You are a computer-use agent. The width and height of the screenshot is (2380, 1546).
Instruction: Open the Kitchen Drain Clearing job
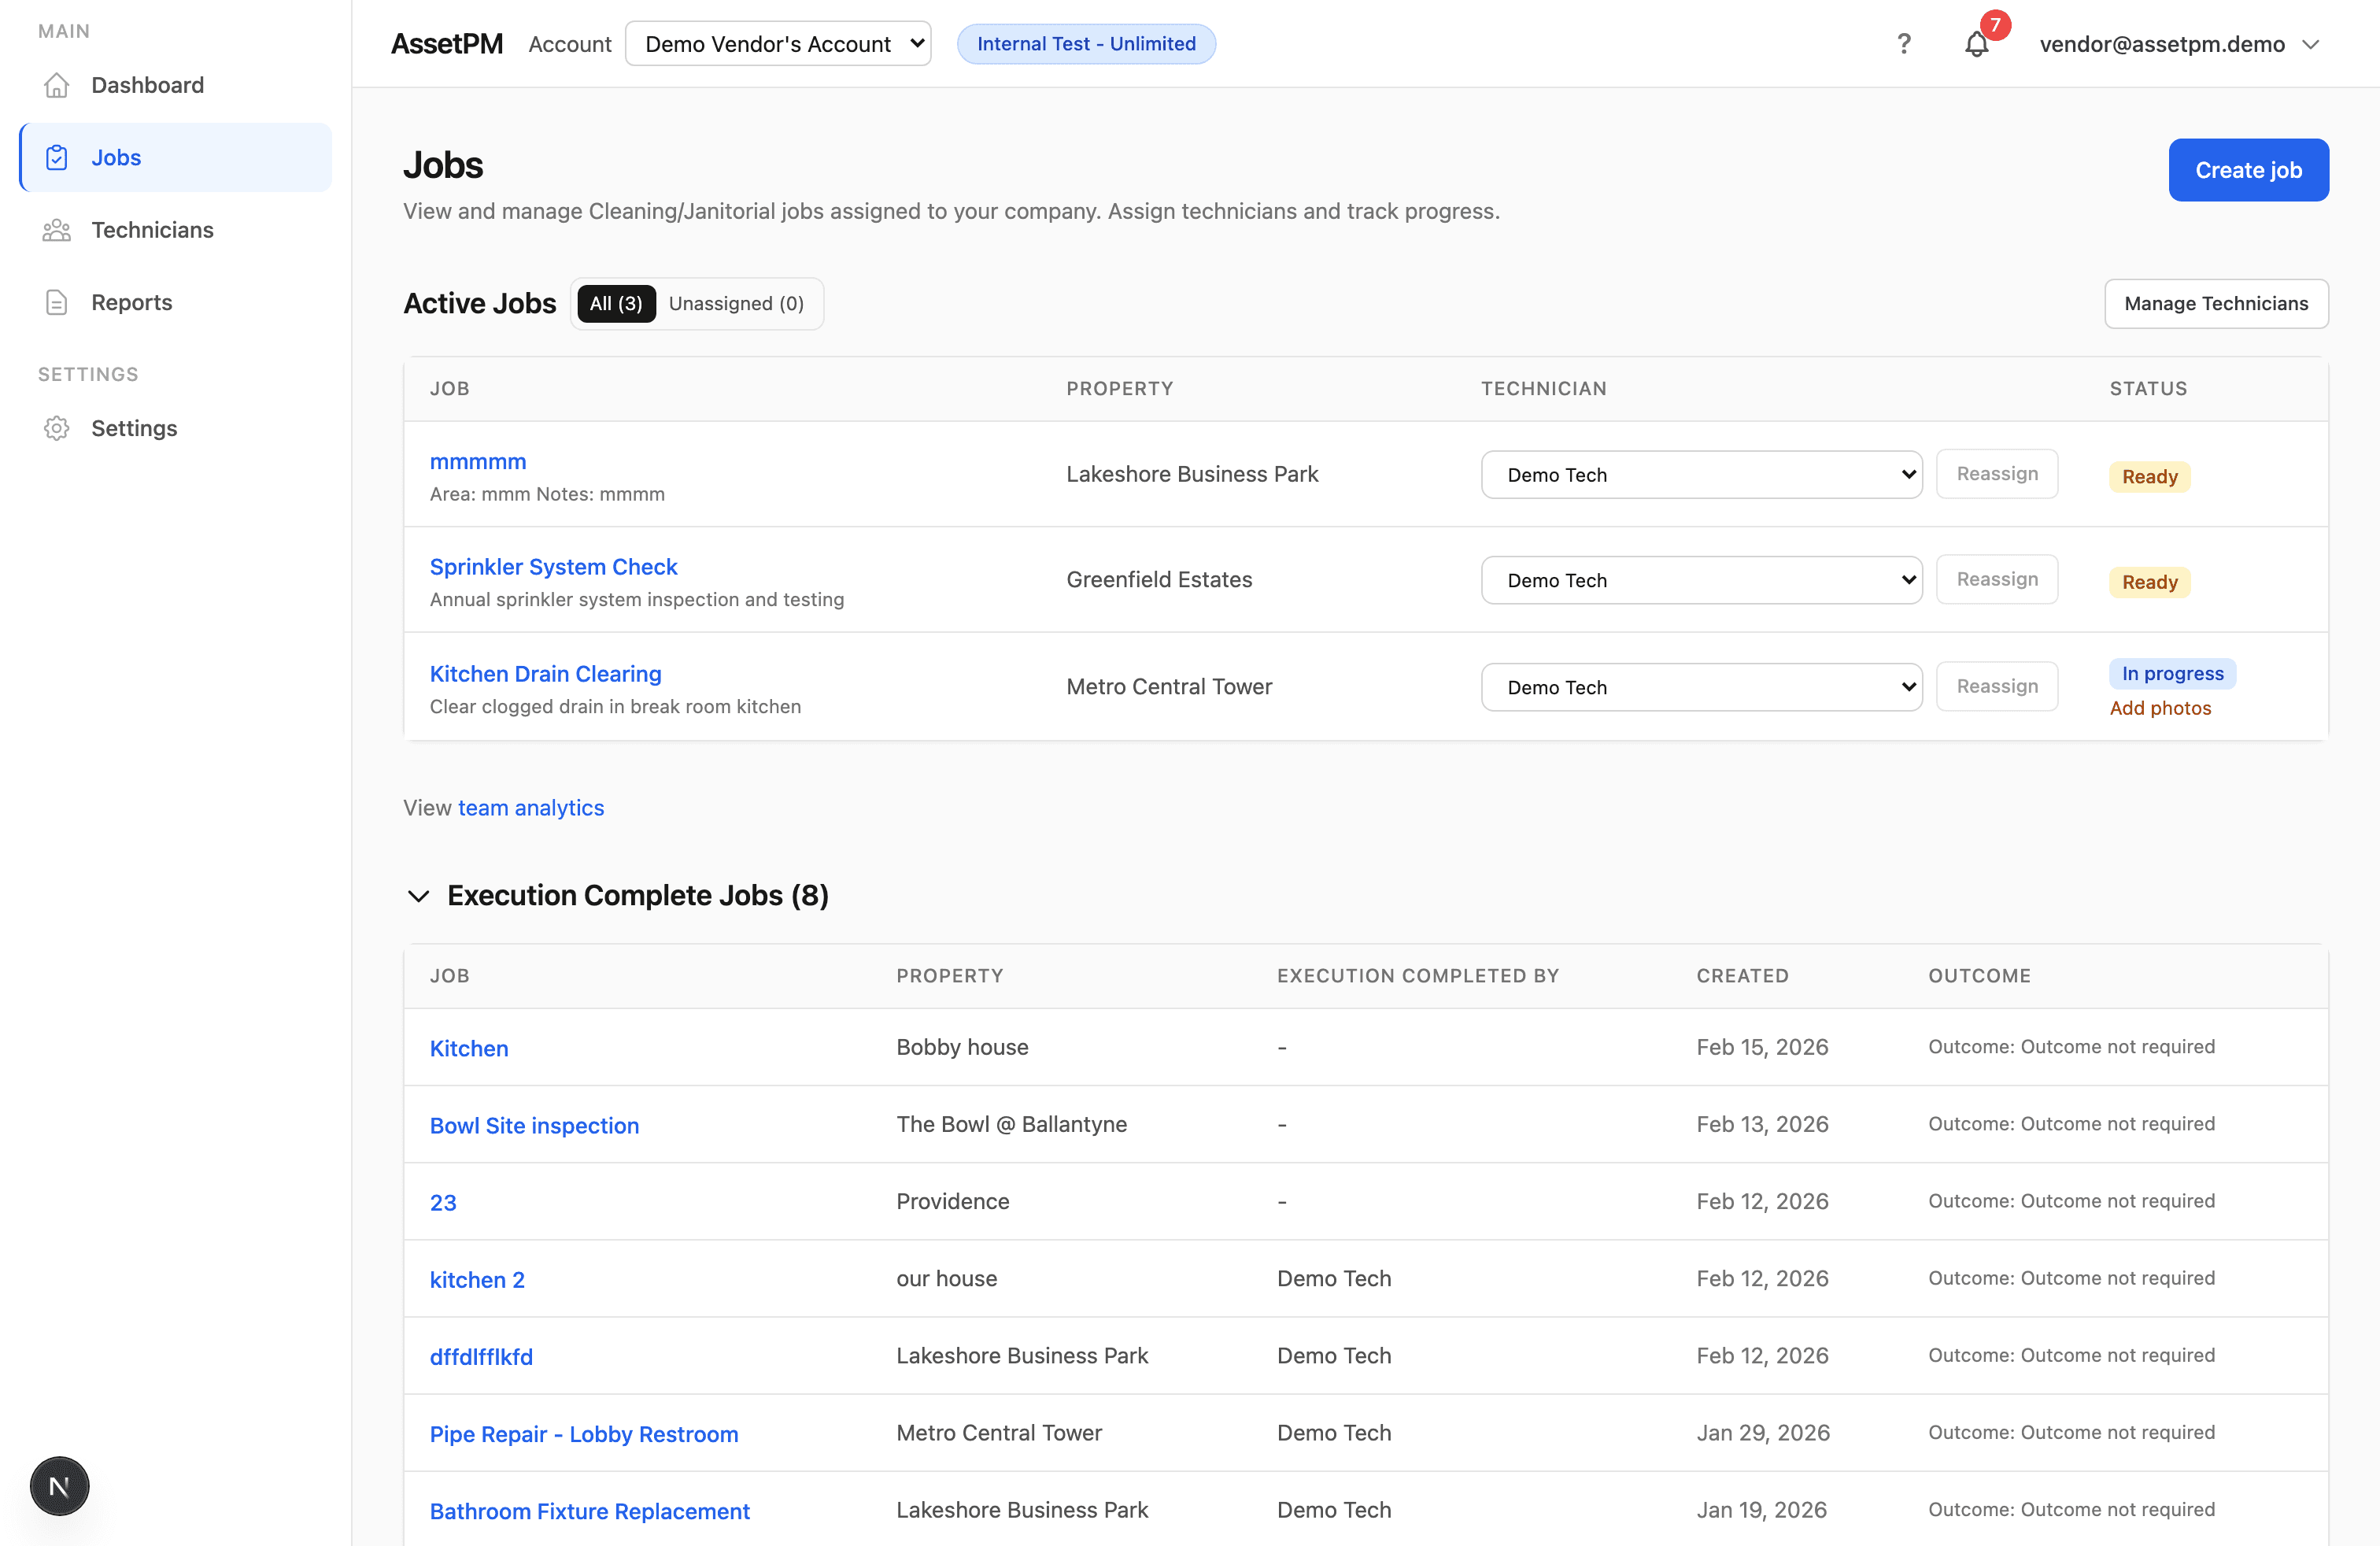[x=545, y=673]
